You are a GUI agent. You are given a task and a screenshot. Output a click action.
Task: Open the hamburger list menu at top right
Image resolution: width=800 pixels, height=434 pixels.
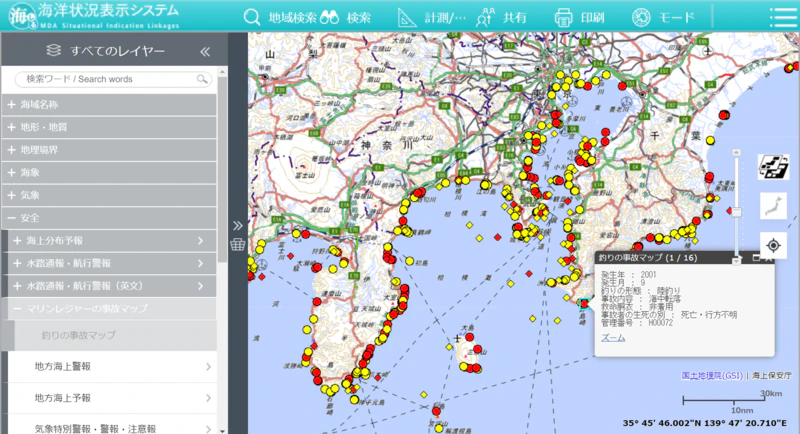click(783, 17)
